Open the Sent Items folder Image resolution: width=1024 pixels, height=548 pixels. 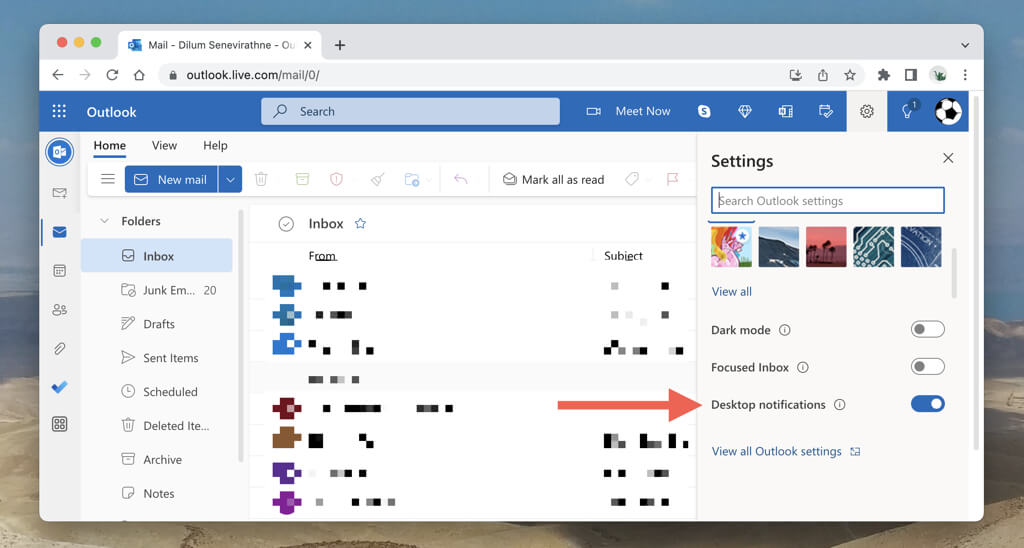coord(157,358)
